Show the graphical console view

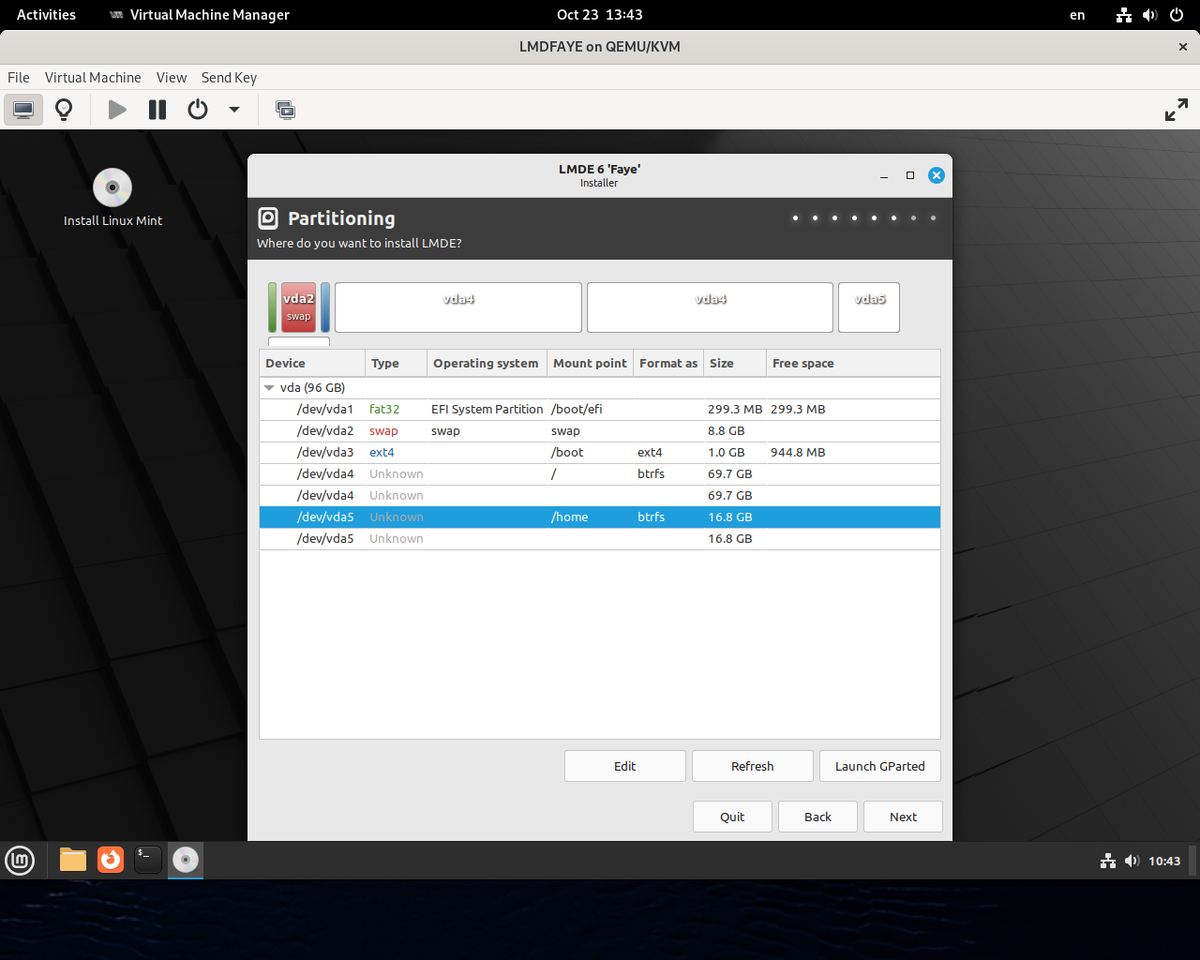click(x=23, y=109)
